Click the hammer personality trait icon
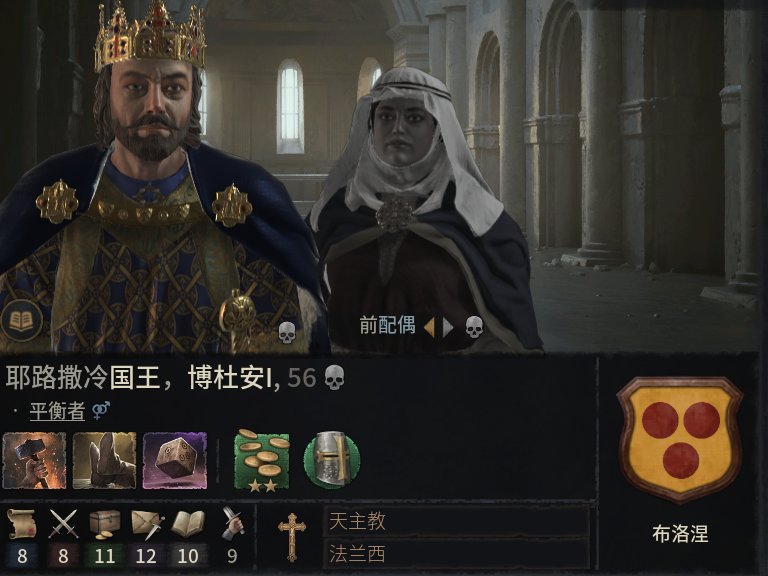Viewport: 768px width, 576px height. tap(34, 460)
